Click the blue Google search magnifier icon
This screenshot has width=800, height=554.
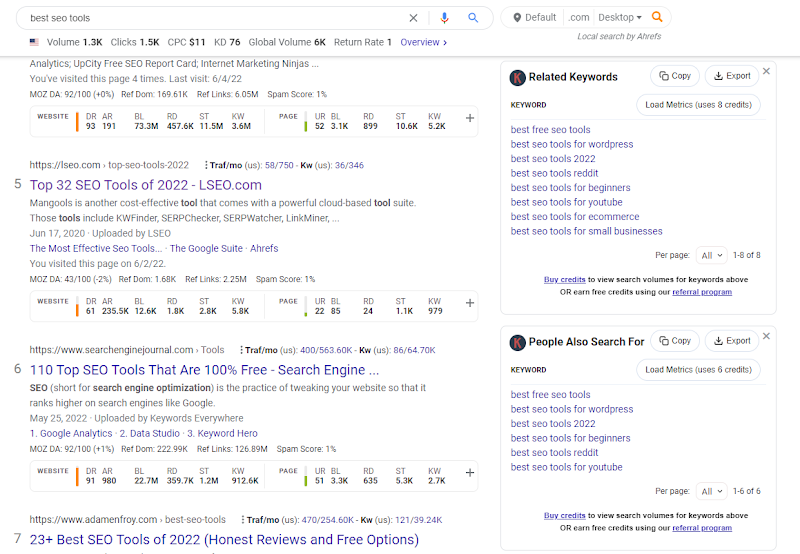(473, 18)
